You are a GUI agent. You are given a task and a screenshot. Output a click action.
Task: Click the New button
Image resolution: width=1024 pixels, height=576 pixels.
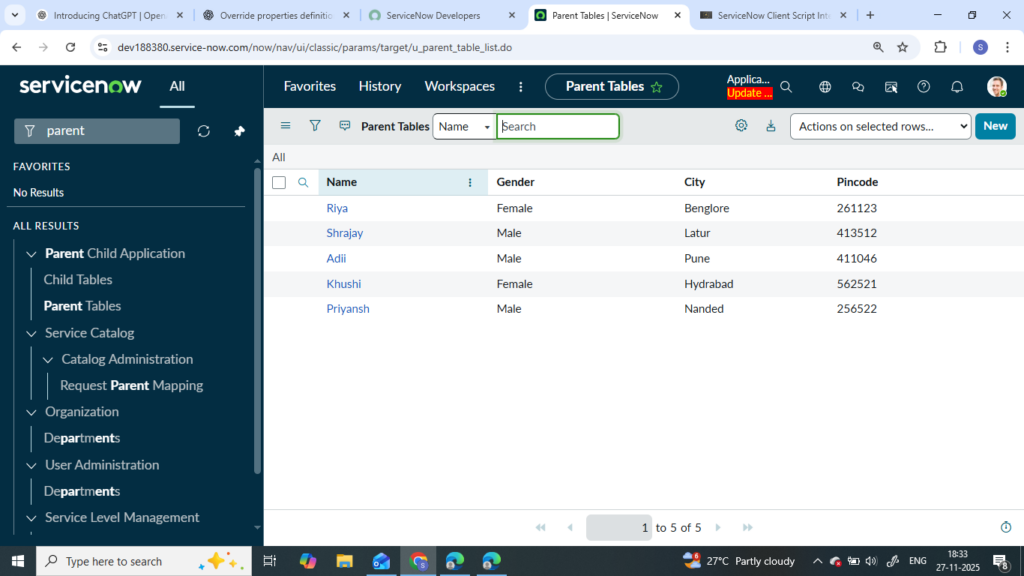[x=994, y=126]
